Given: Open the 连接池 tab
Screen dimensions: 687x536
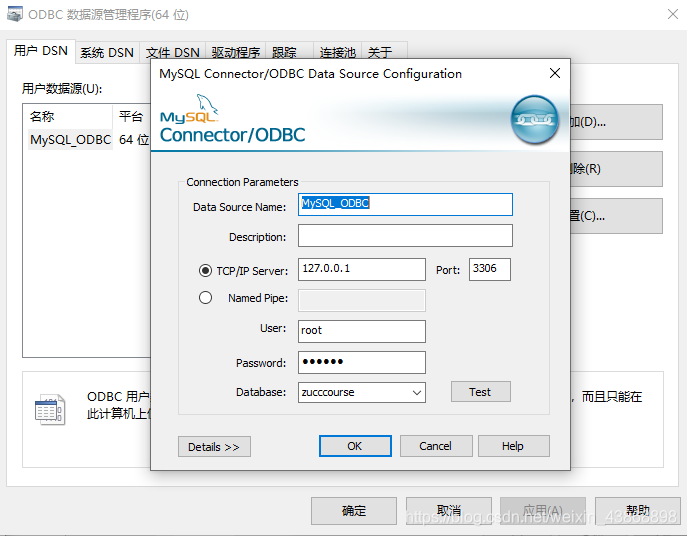Looking at the screenshot, I should click(x=337, y=53).
